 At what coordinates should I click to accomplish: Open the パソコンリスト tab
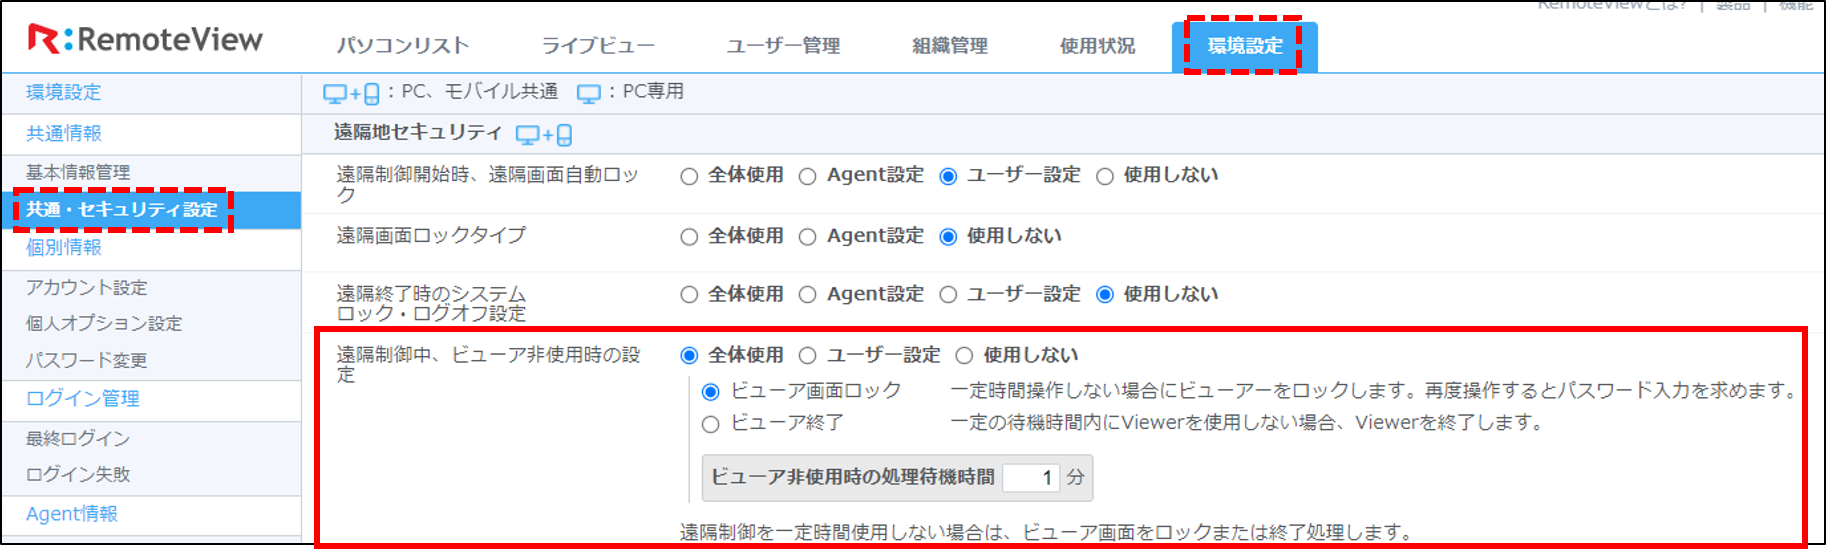(x=402, y=46)
